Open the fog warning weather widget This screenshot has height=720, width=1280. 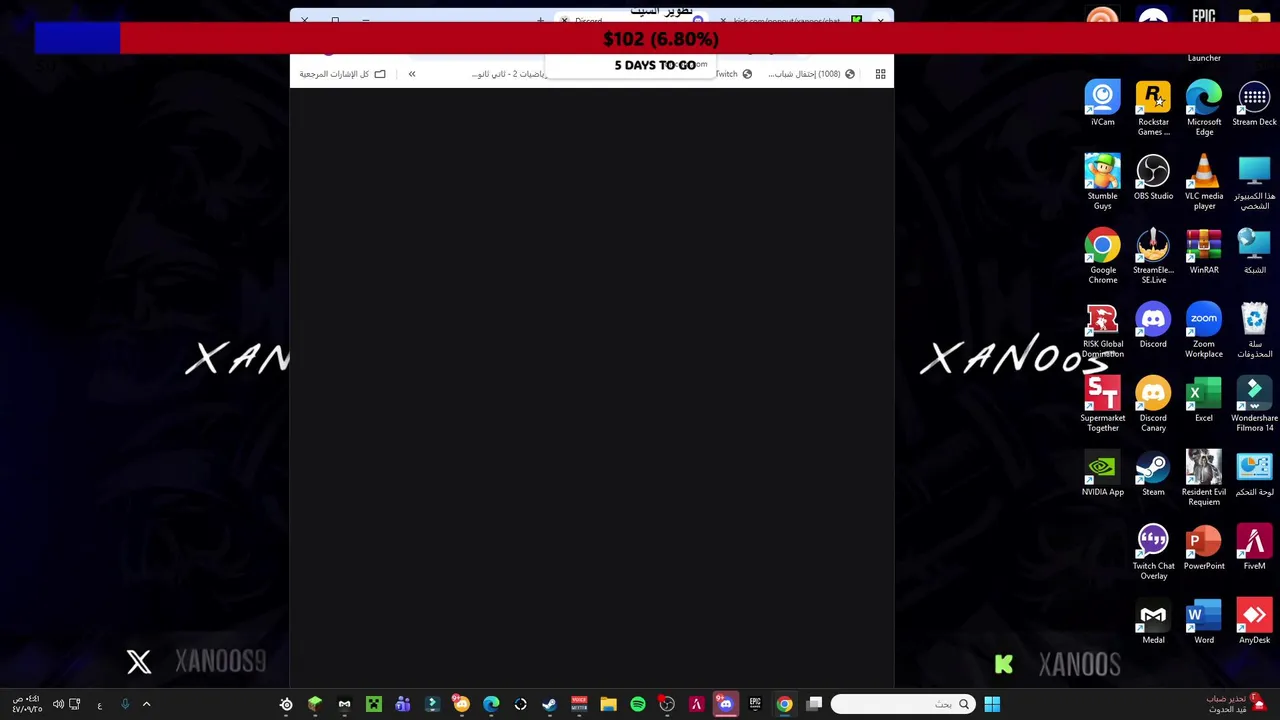pyautogui.click(x=1235, y=704)
